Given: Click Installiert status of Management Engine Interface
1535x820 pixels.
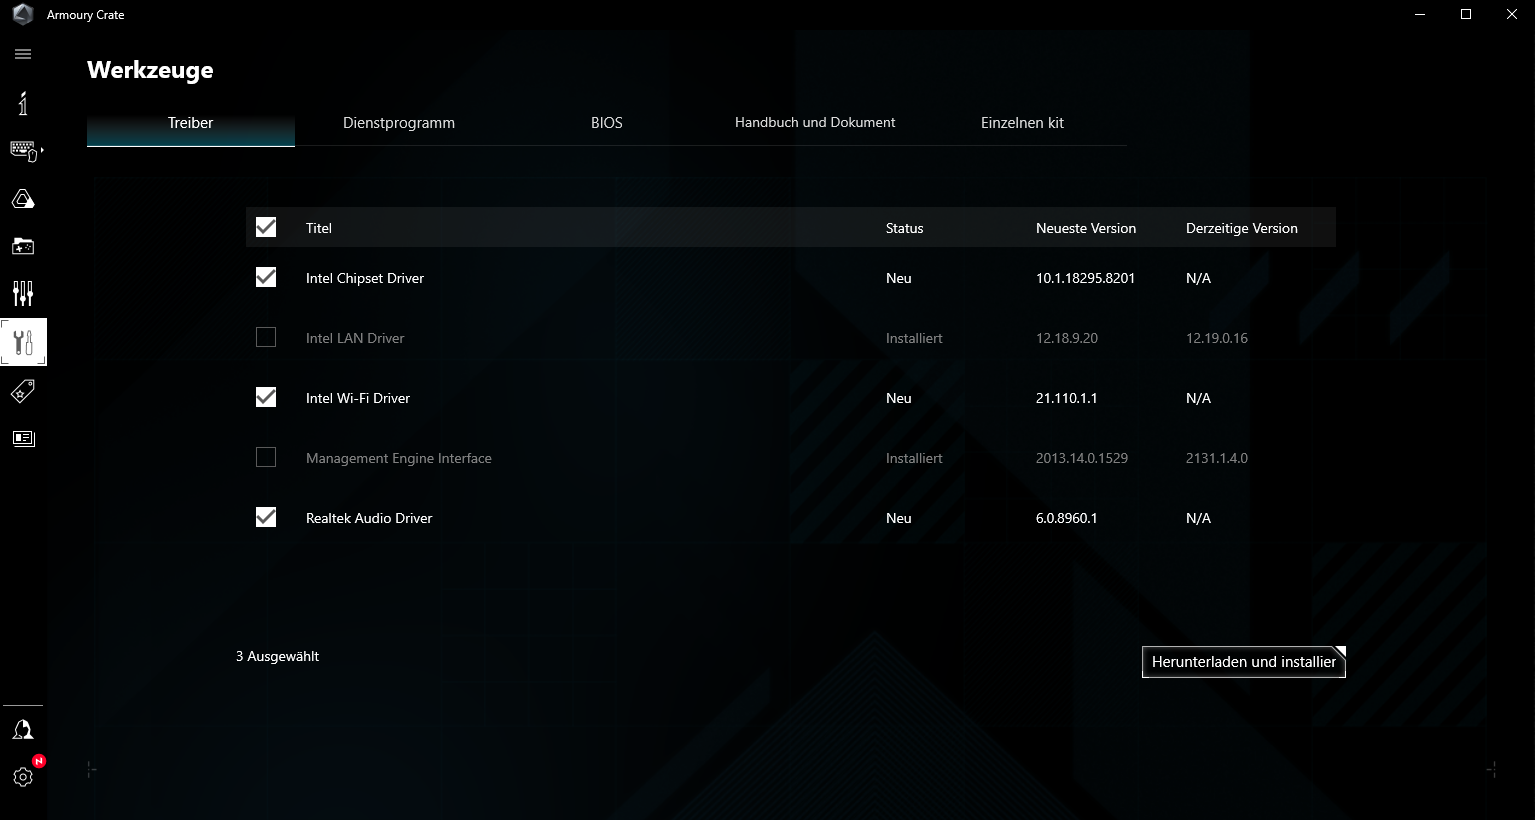Looking at the screenshot, I should pyautogui.click(x=914, y=458).
